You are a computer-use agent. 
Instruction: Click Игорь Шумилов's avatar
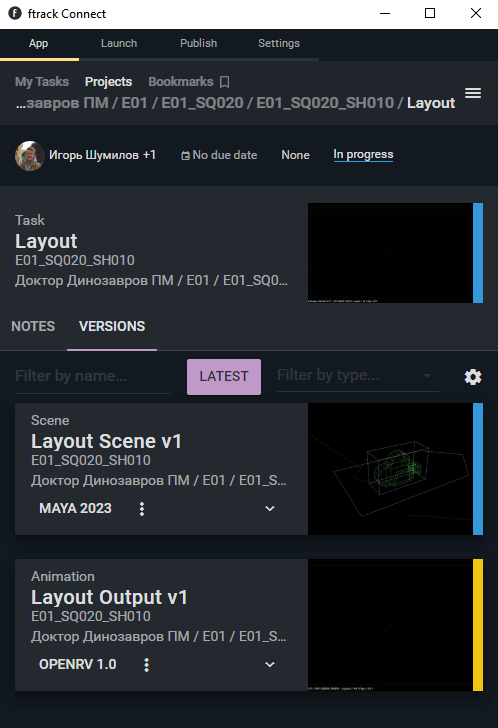pyautogui.click(x=30, y=156)
